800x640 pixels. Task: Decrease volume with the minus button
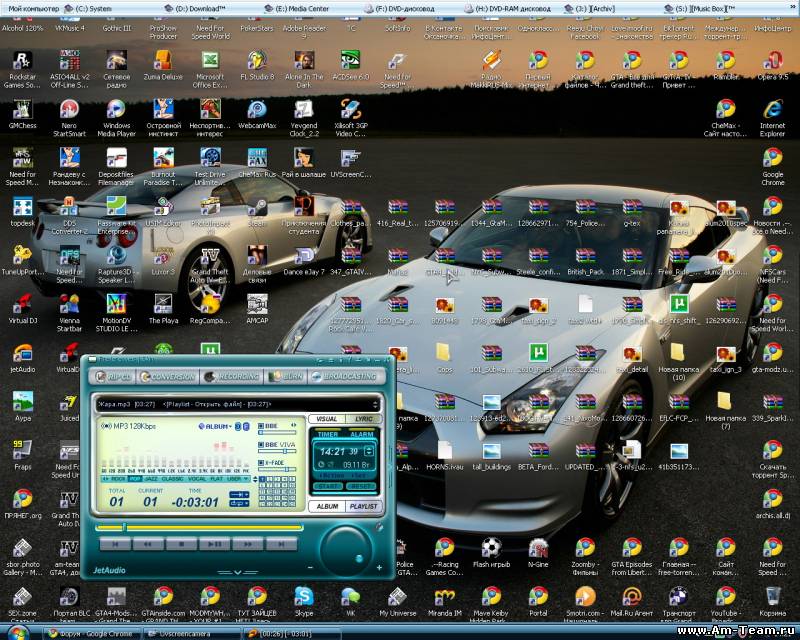pos(310,568)
